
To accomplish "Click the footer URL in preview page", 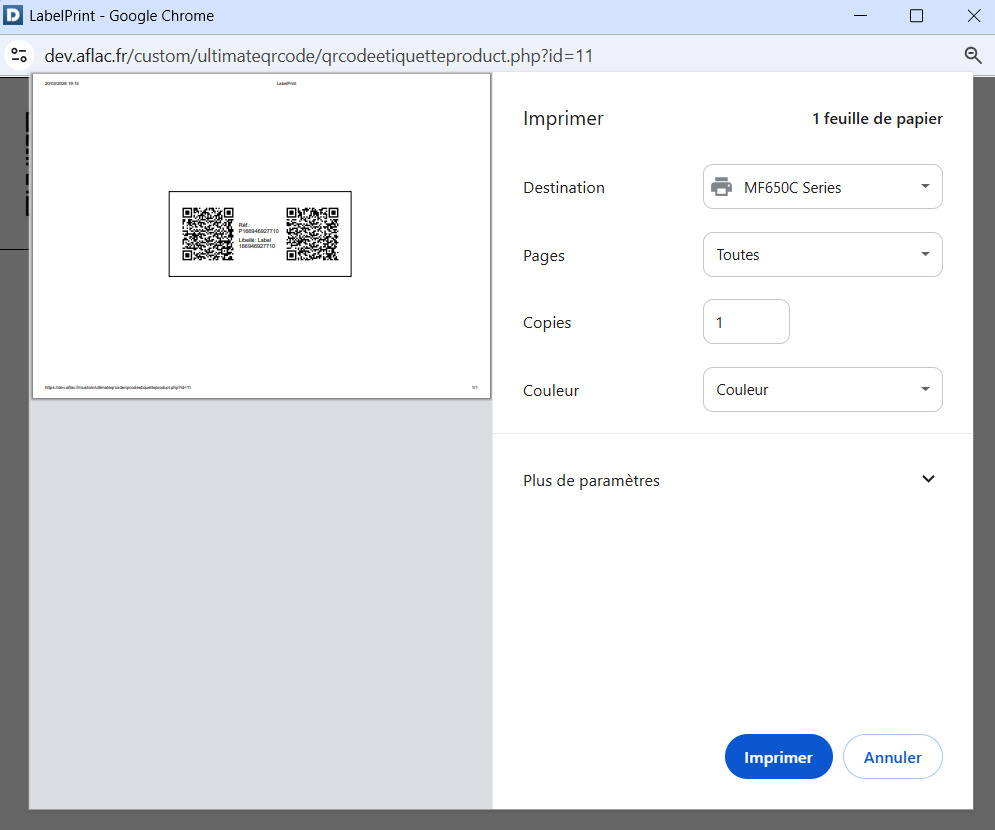I will click(x=117, y=387).
